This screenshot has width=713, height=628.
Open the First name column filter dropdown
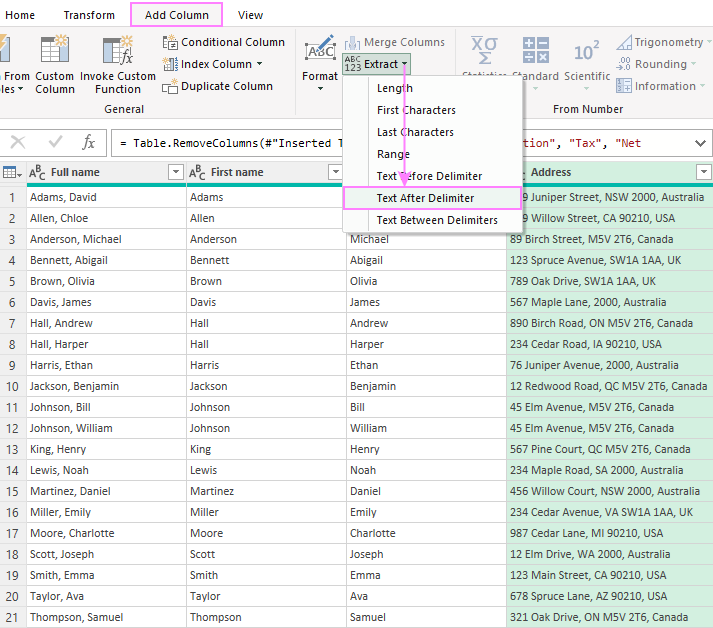(336, 172)
